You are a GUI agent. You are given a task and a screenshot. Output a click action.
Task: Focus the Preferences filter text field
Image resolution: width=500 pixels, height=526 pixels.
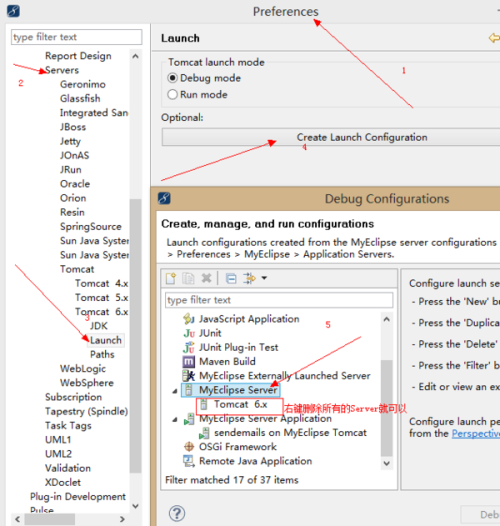tap(77, 37)
